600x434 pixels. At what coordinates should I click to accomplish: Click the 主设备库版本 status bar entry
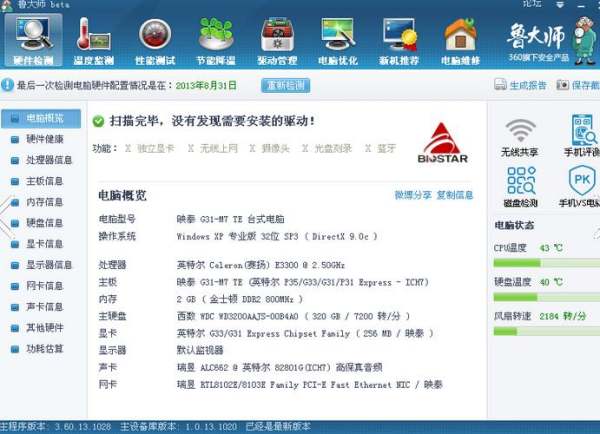coord(179,427)
